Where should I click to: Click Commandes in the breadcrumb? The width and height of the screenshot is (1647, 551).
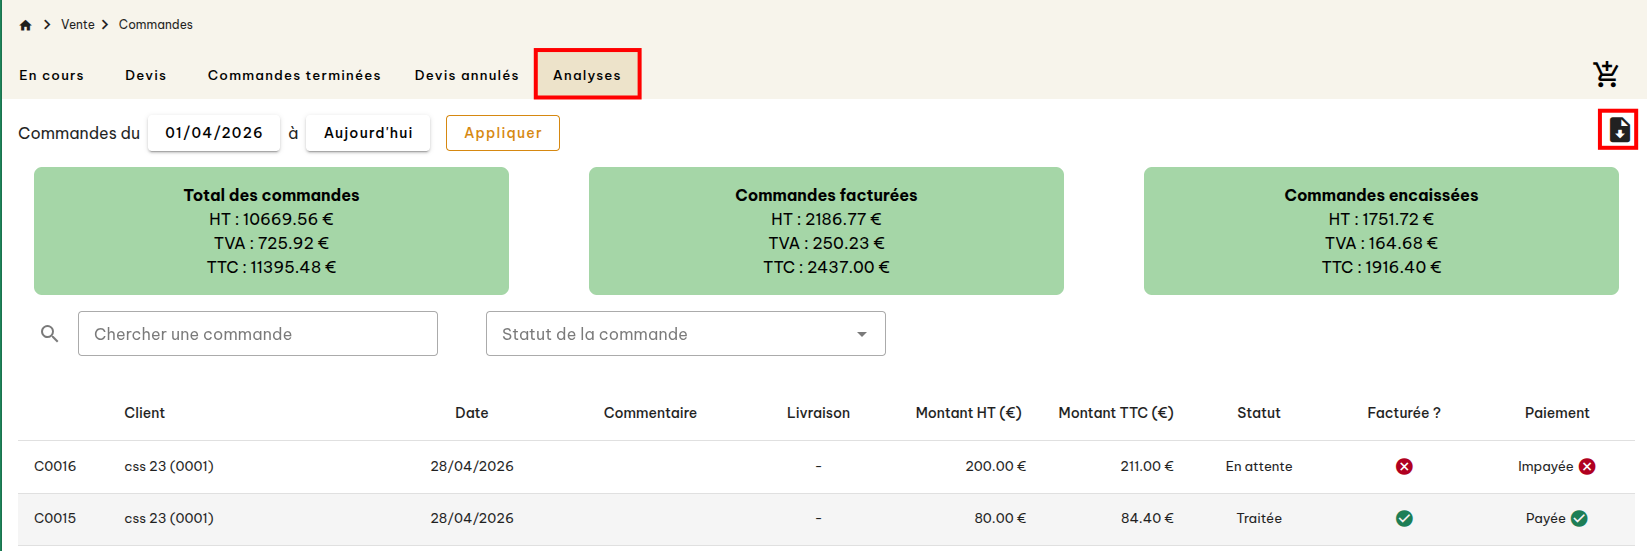(x=156, y=25)
